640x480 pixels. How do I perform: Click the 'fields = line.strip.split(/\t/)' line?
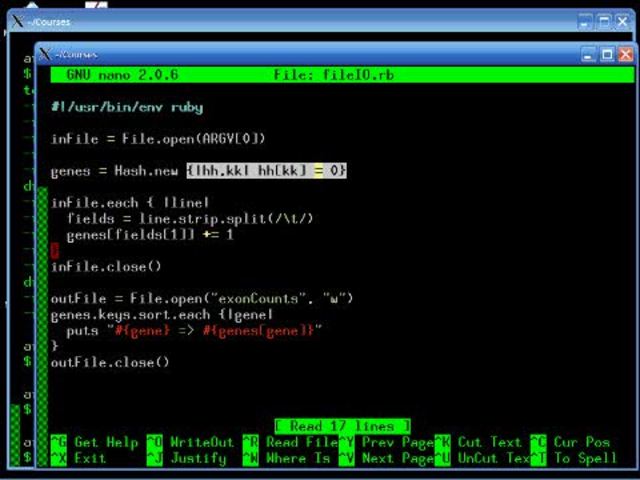pos(190,219)
